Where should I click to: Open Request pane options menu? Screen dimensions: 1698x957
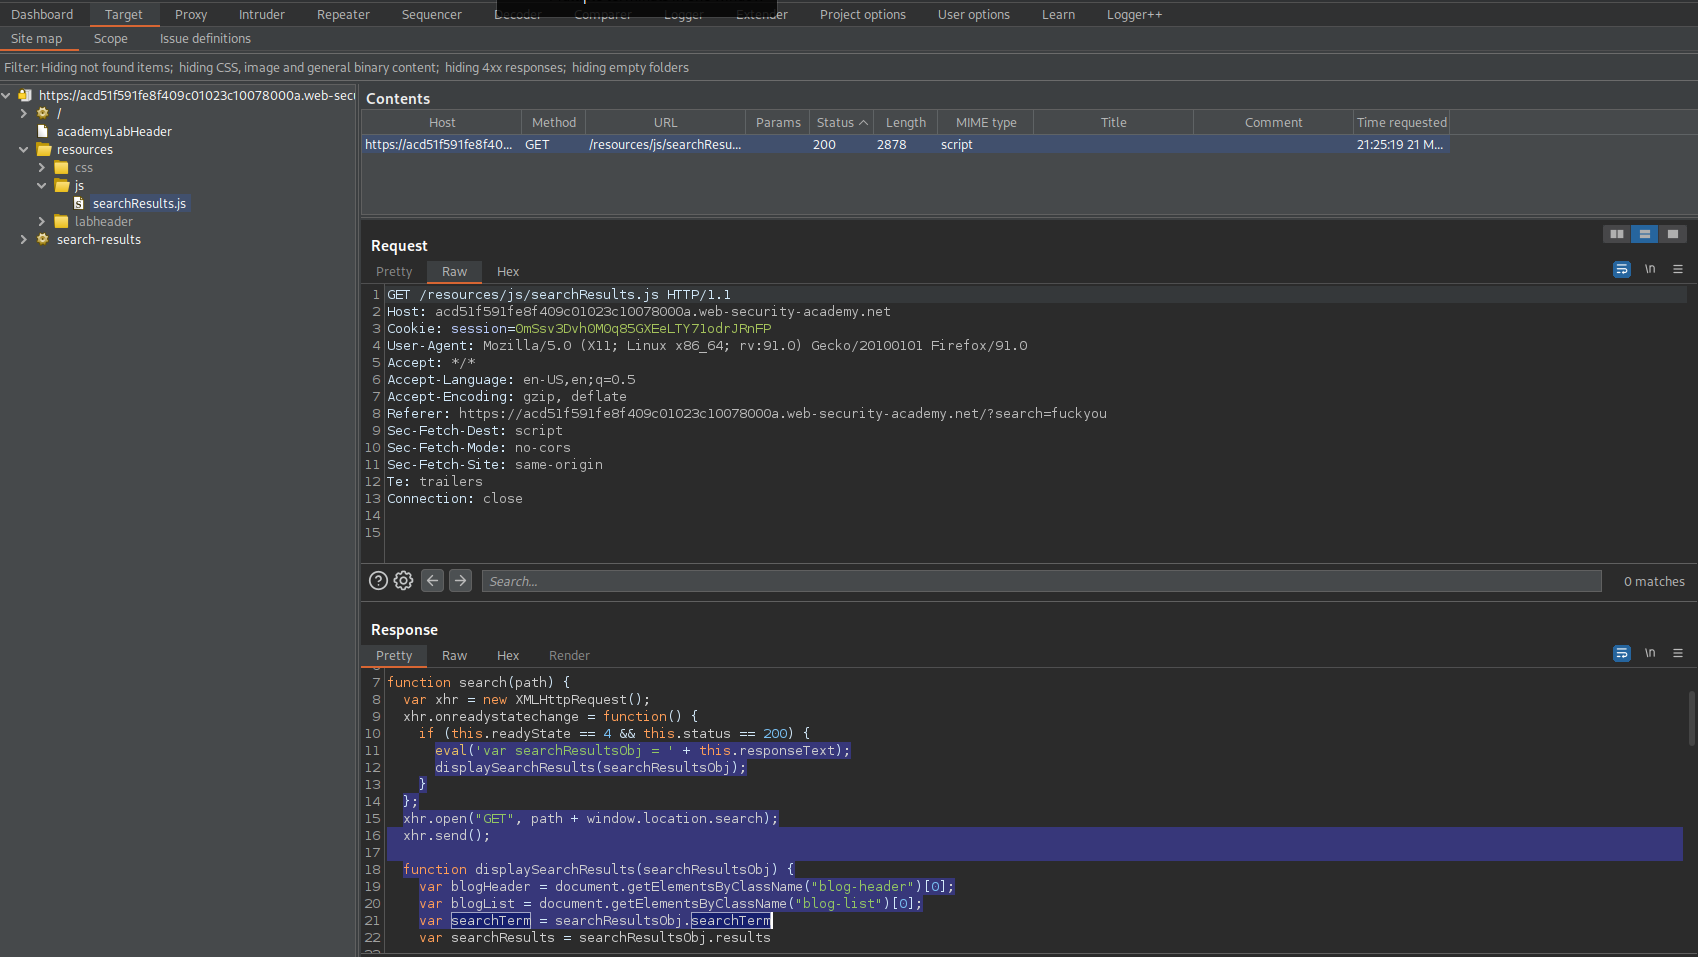pos(1678,269)
